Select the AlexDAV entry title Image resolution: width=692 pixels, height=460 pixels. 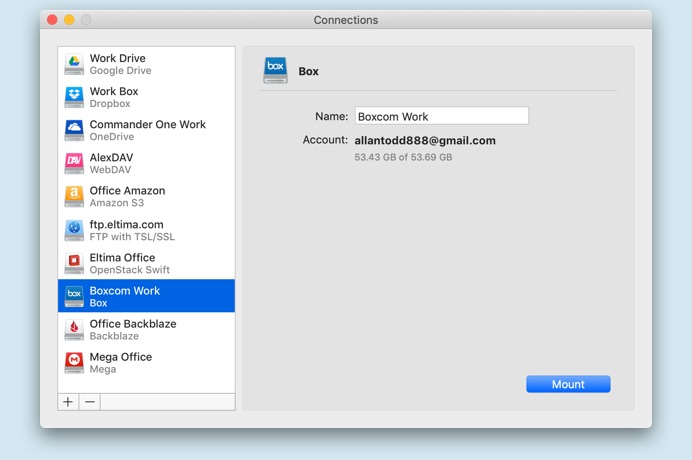coord(111,158)
